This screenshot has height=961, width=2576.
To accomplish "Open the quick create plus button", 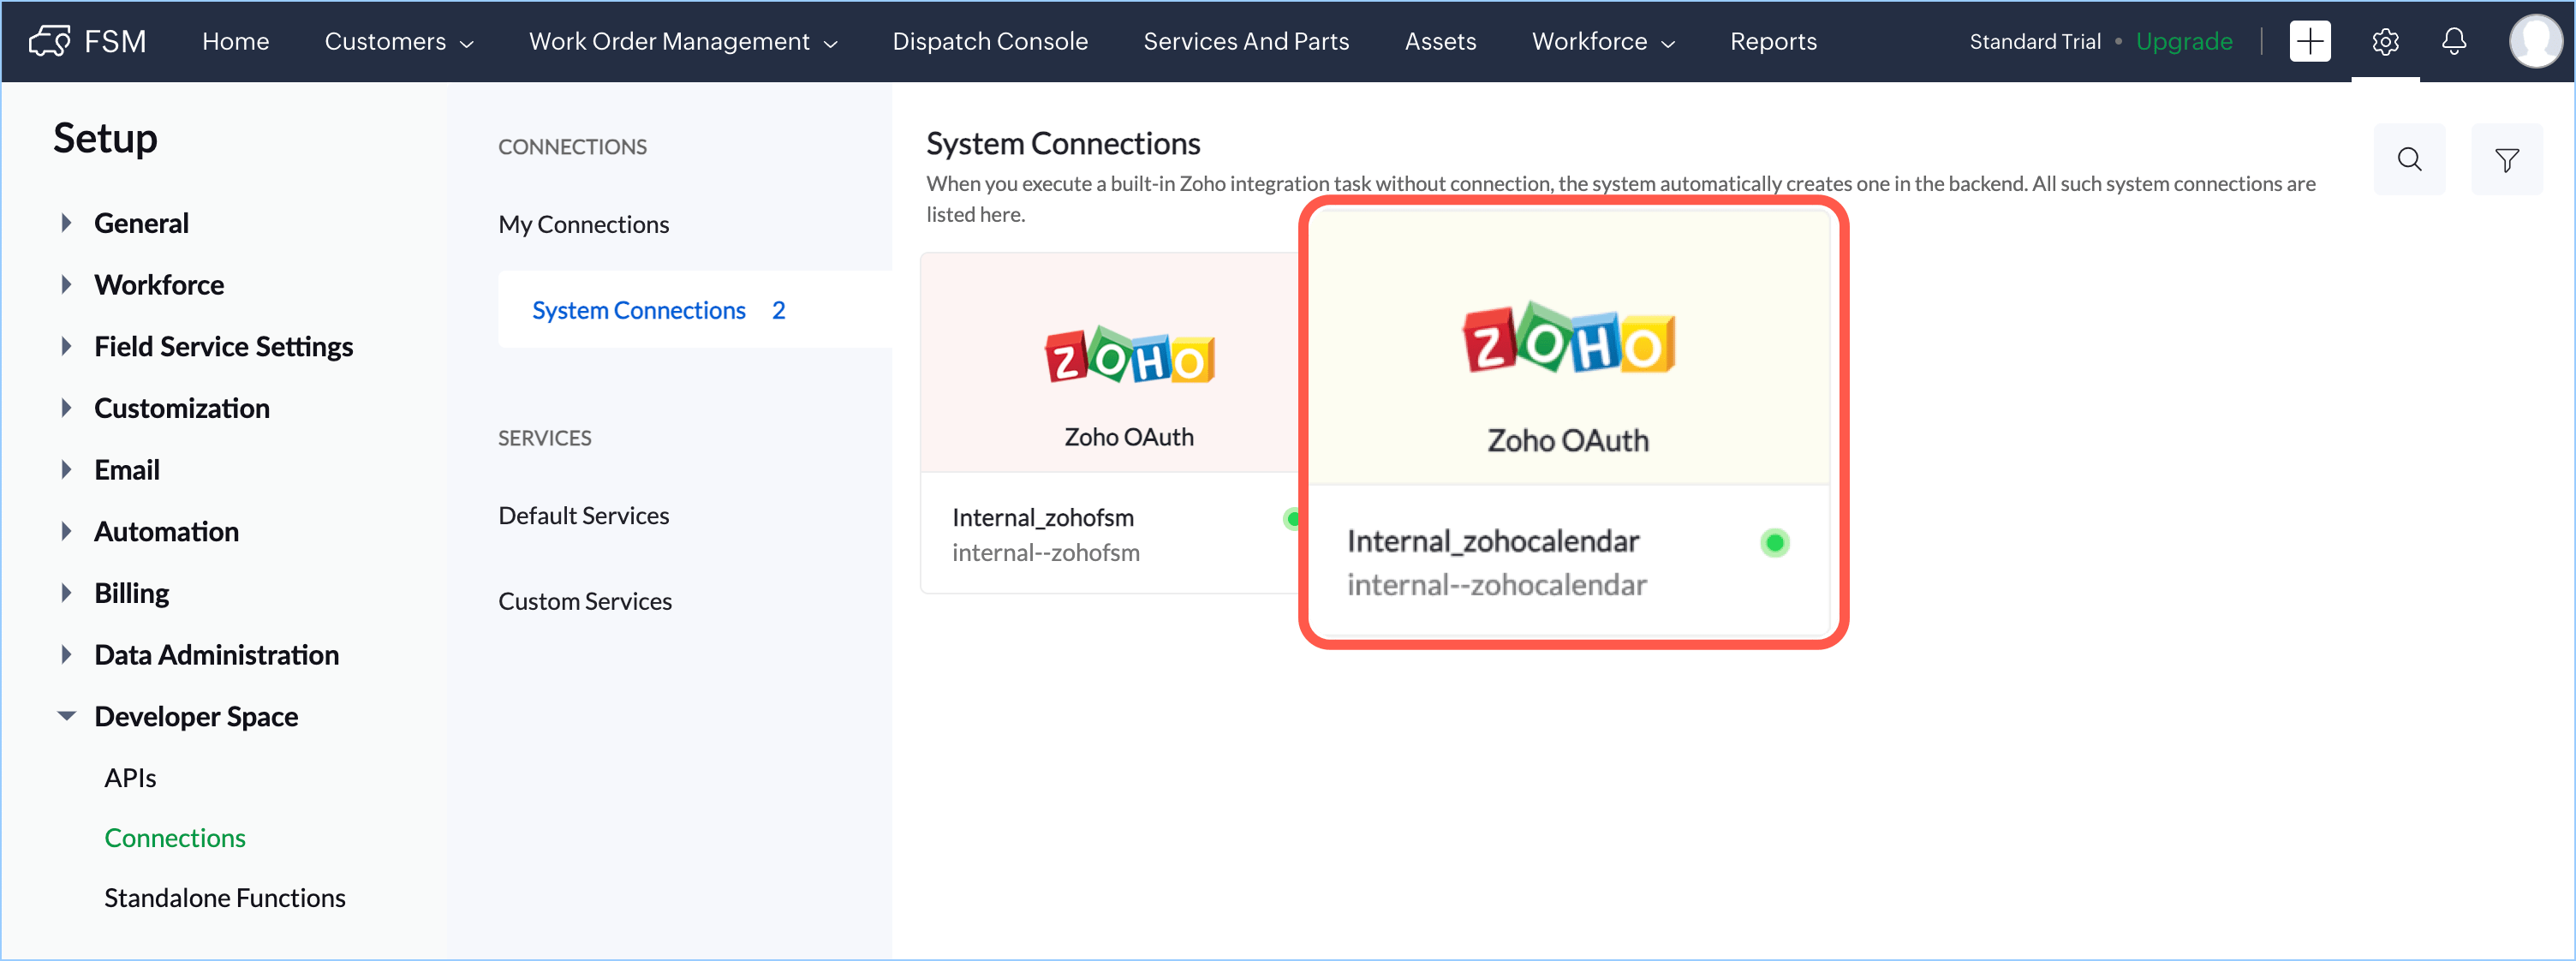I will point(2310,41).
